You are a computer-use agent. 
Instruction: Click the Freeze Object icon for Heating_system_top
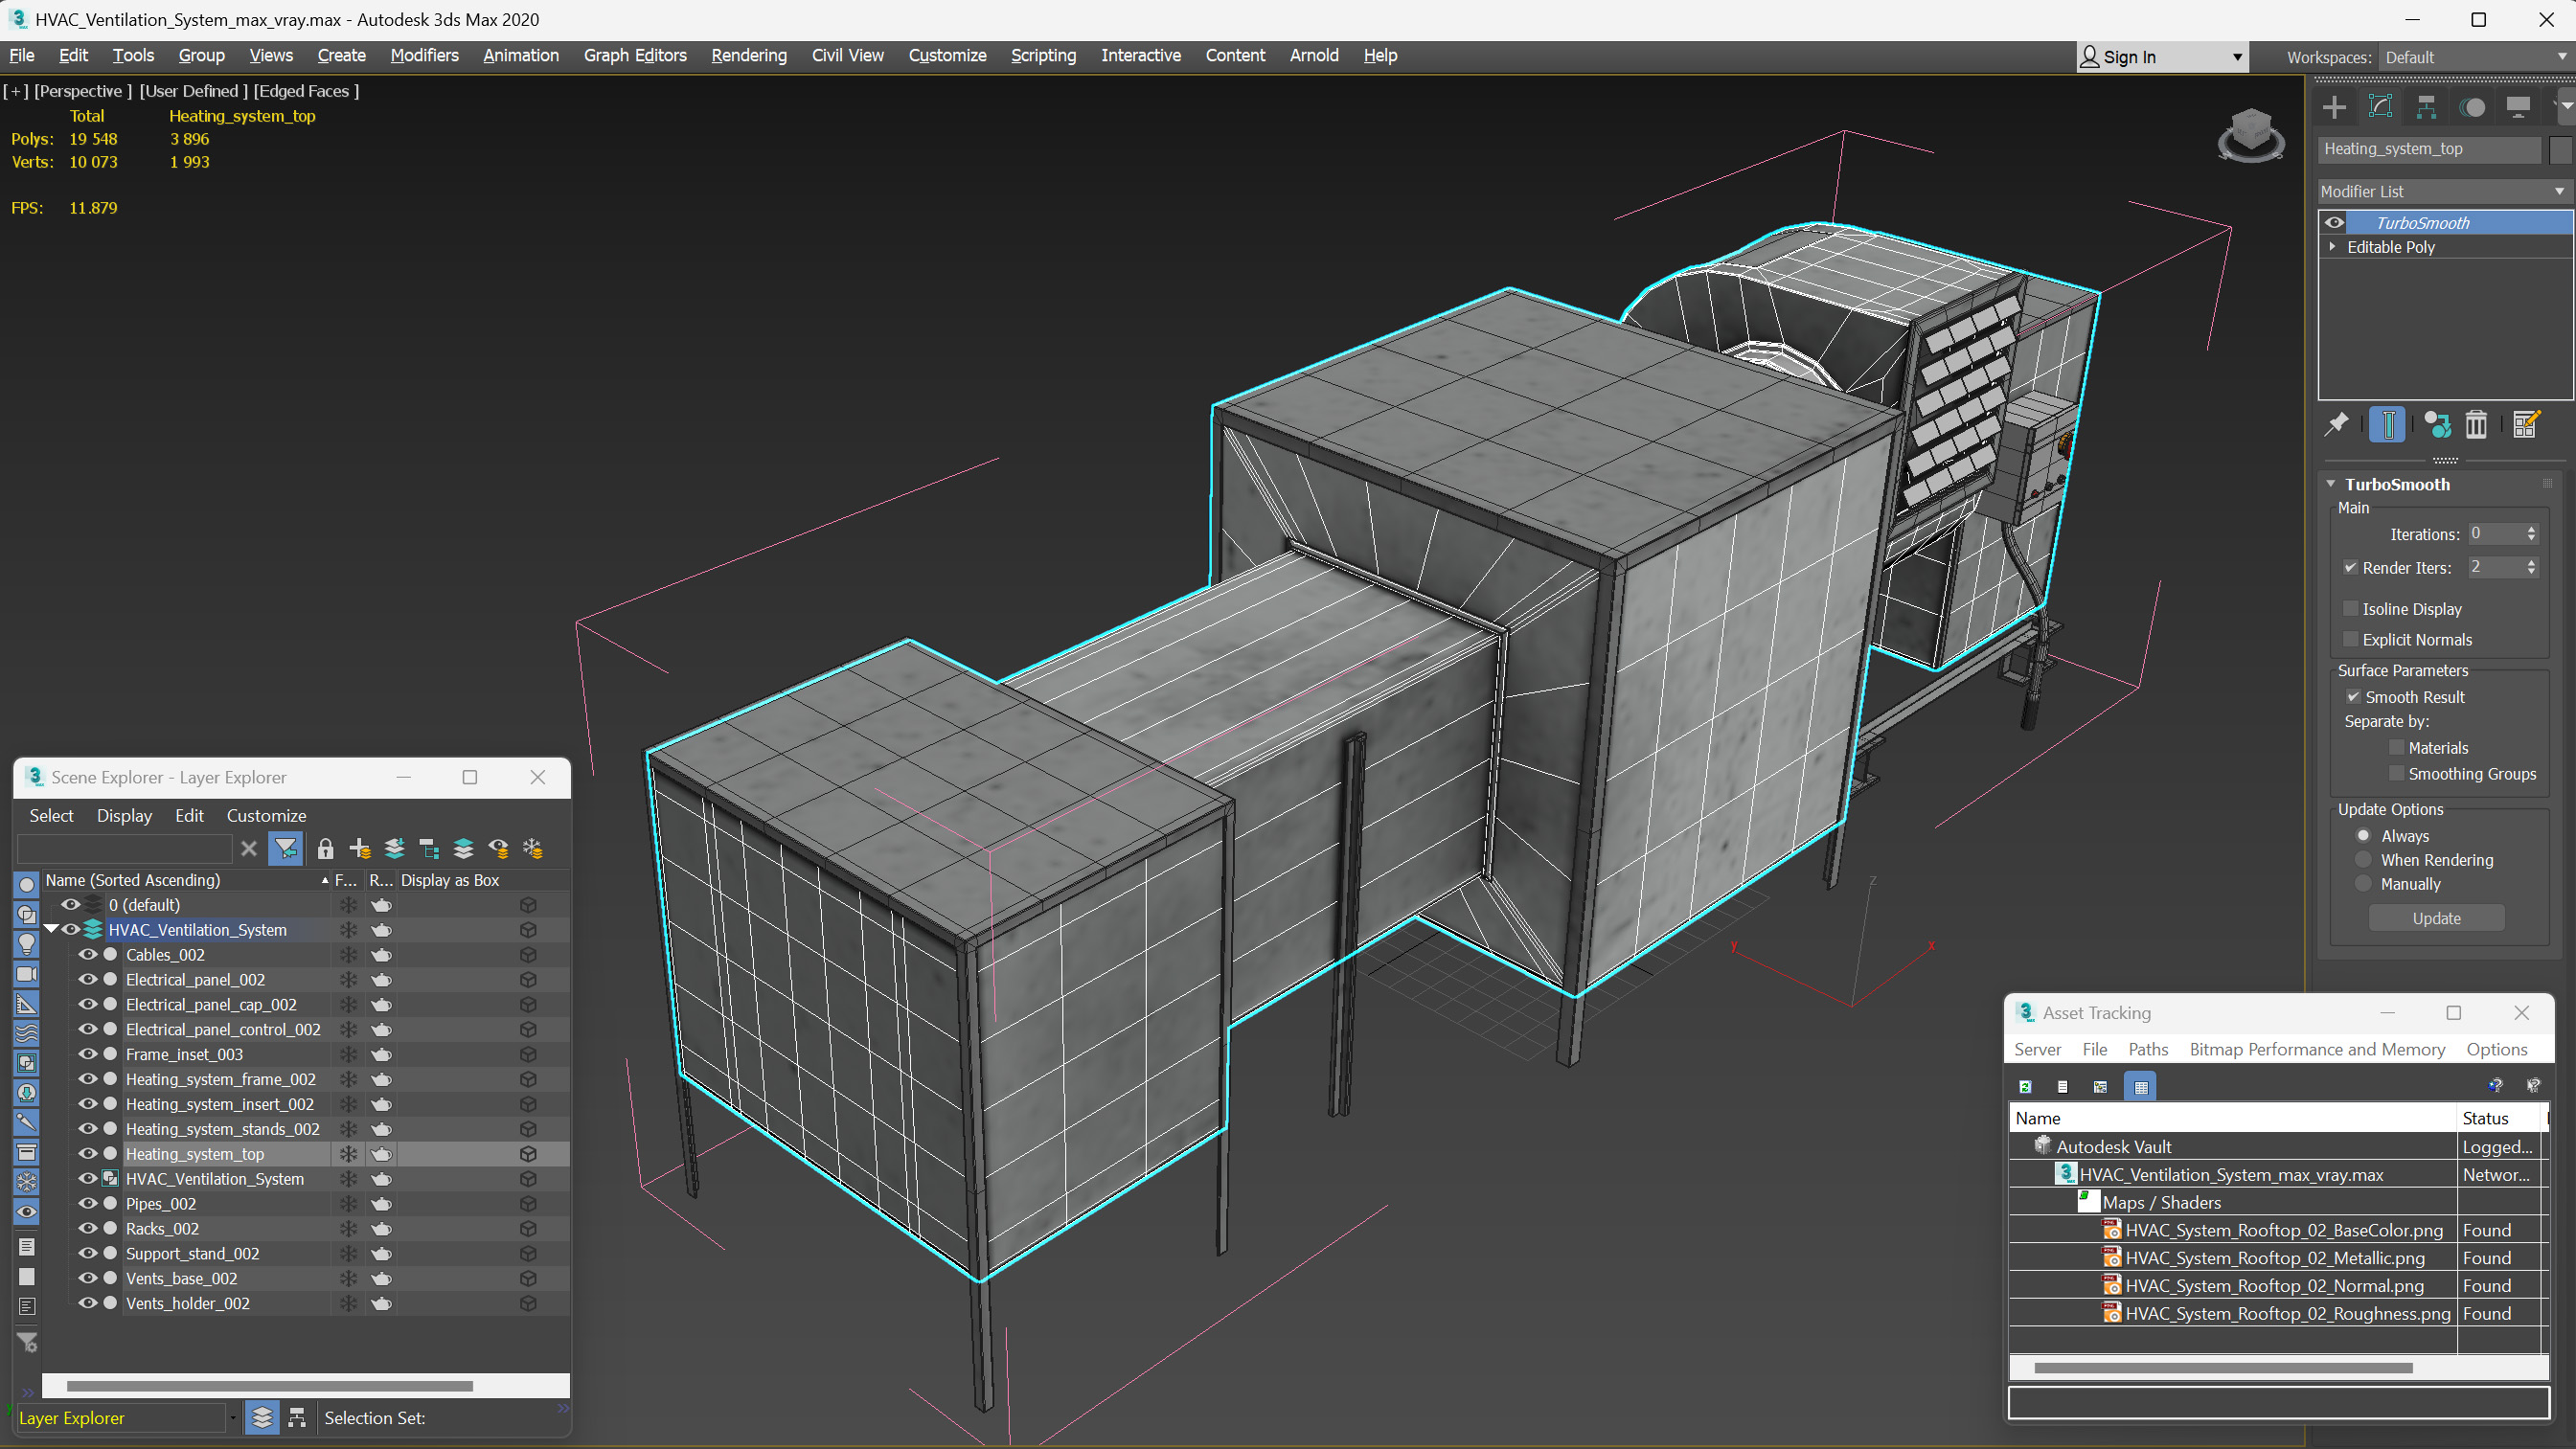click(x=345, y=1152)
